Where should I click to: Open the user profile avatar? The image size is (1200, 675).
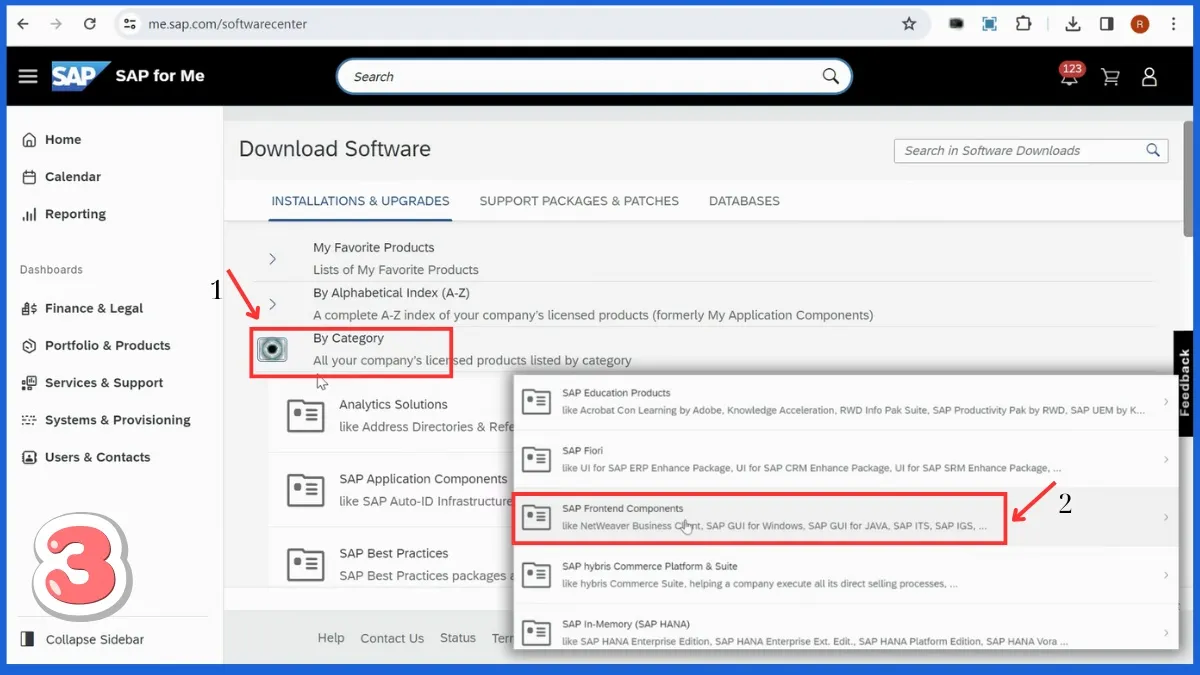point(1148,76)
